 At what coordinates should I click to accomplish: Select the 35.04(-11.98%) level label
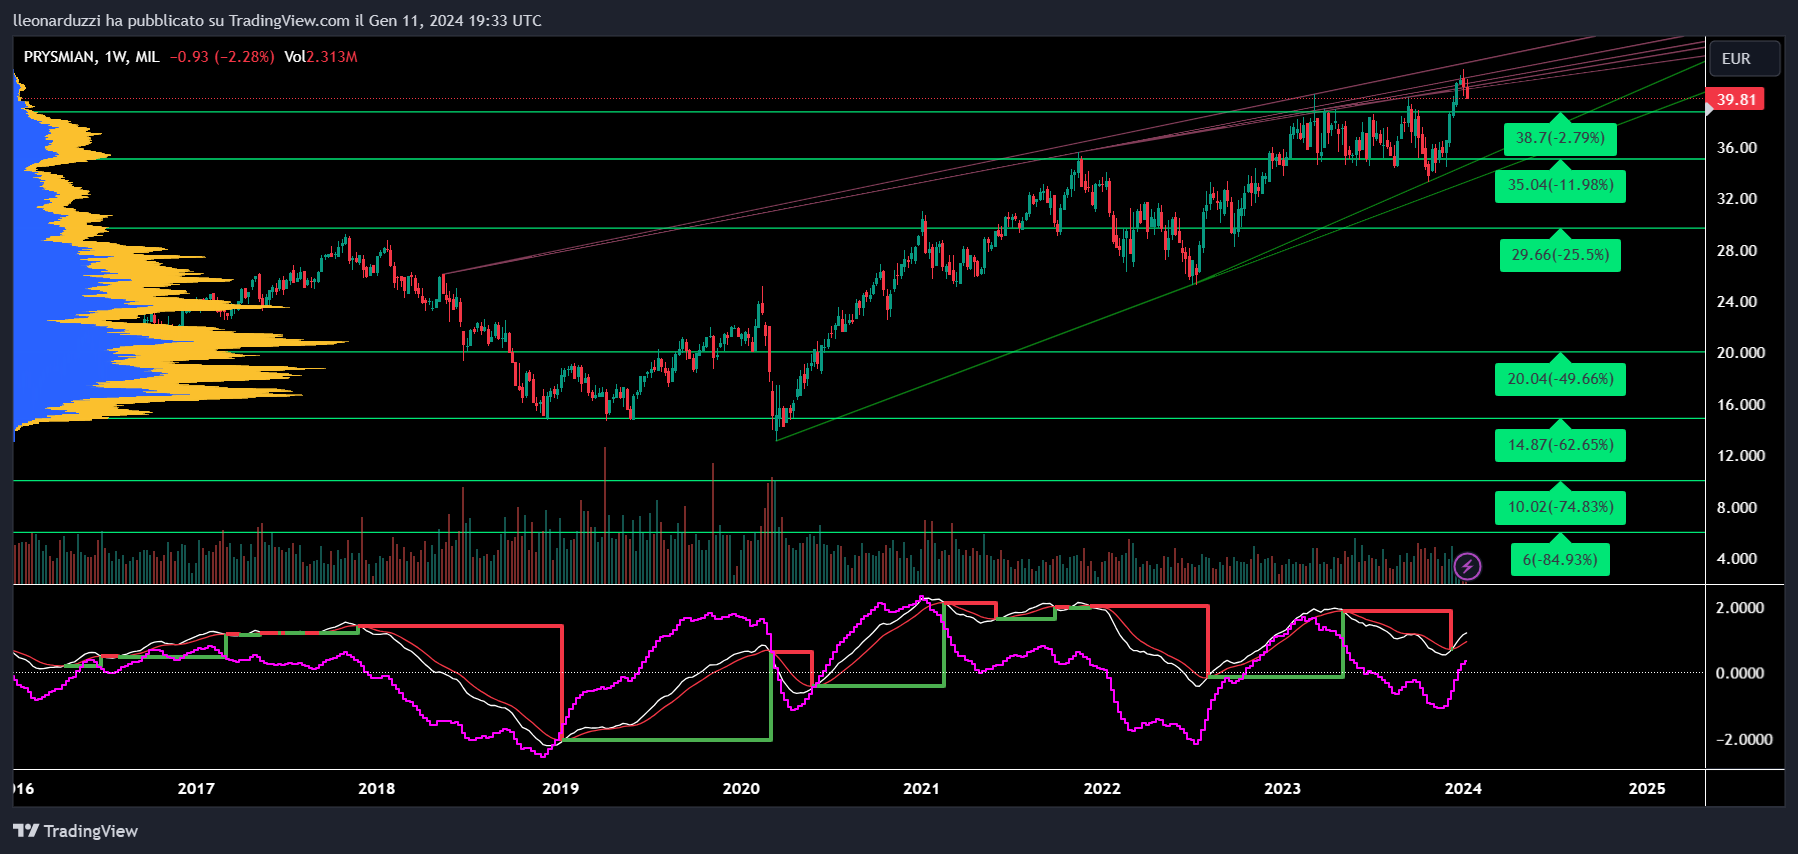[x=1560, y=185]
